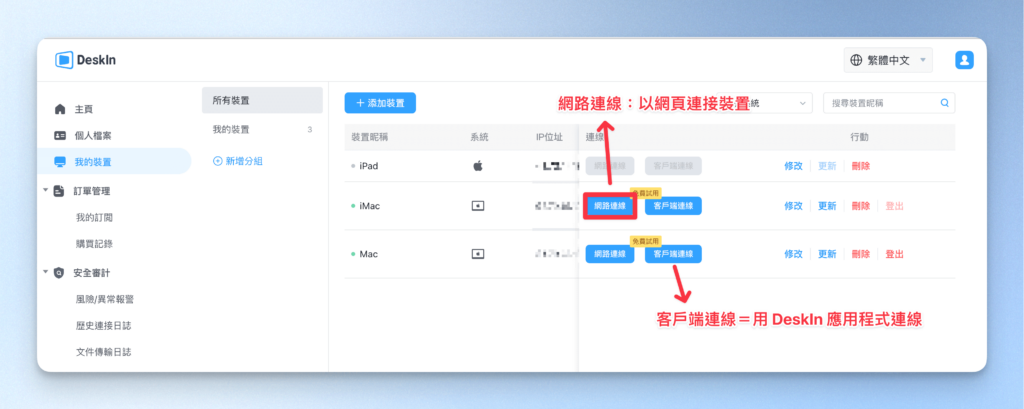Image resolution: width=1024 pixels, height=409 pixels.
Task: Click 登出 link in iMac row
Action: [895, 206]
